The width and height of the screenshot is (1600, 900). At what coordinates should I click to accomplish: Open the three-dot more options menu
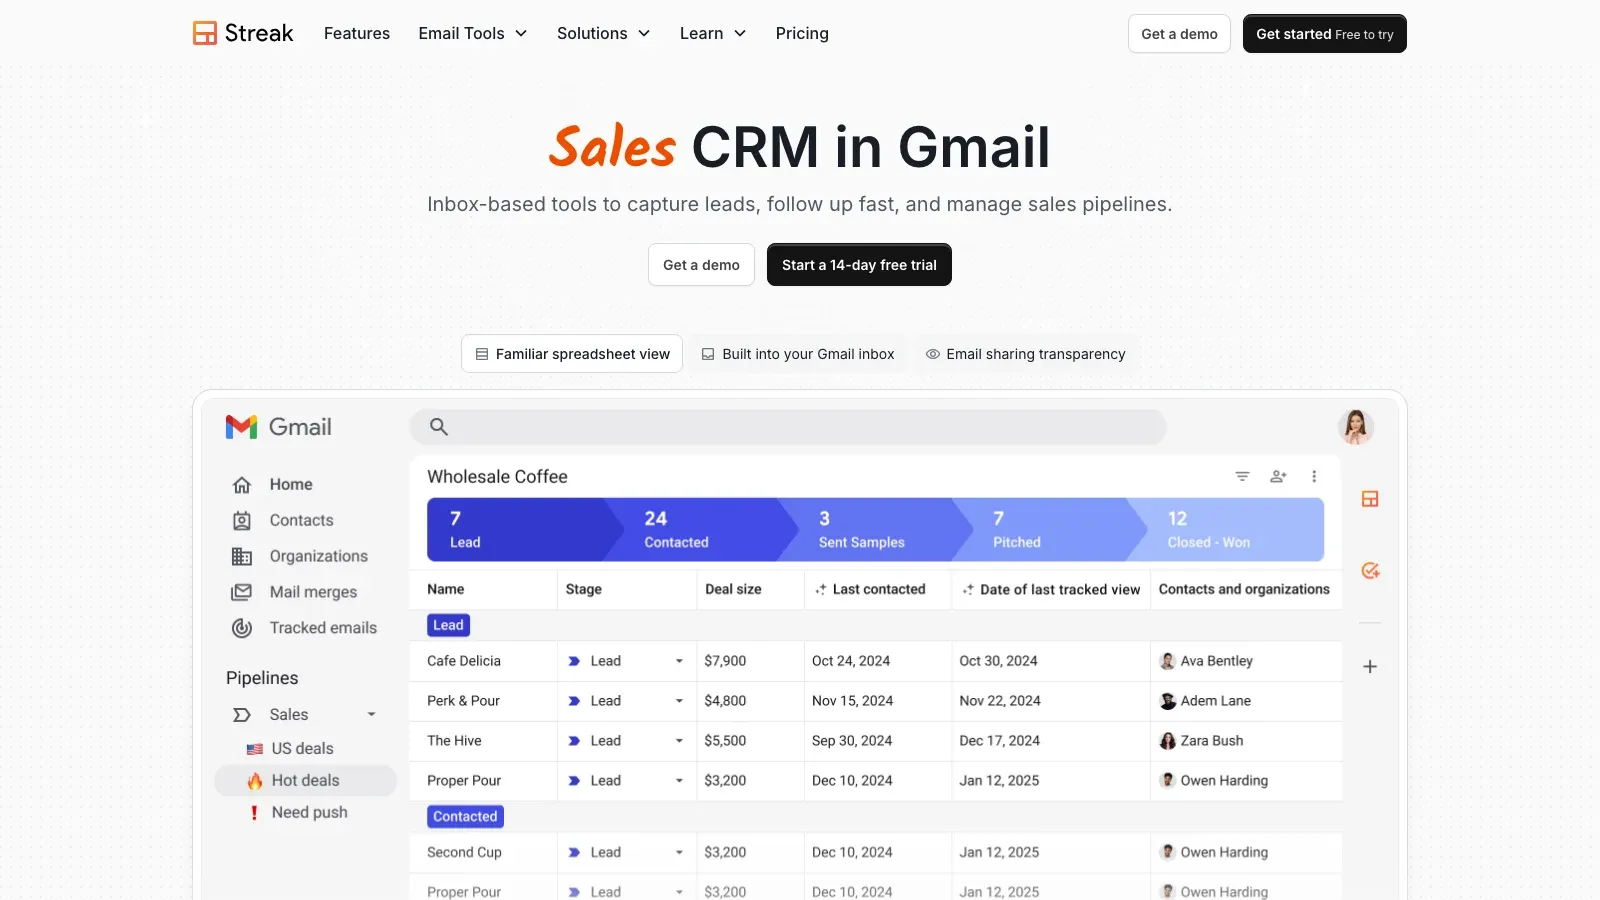click(1314, 477)
